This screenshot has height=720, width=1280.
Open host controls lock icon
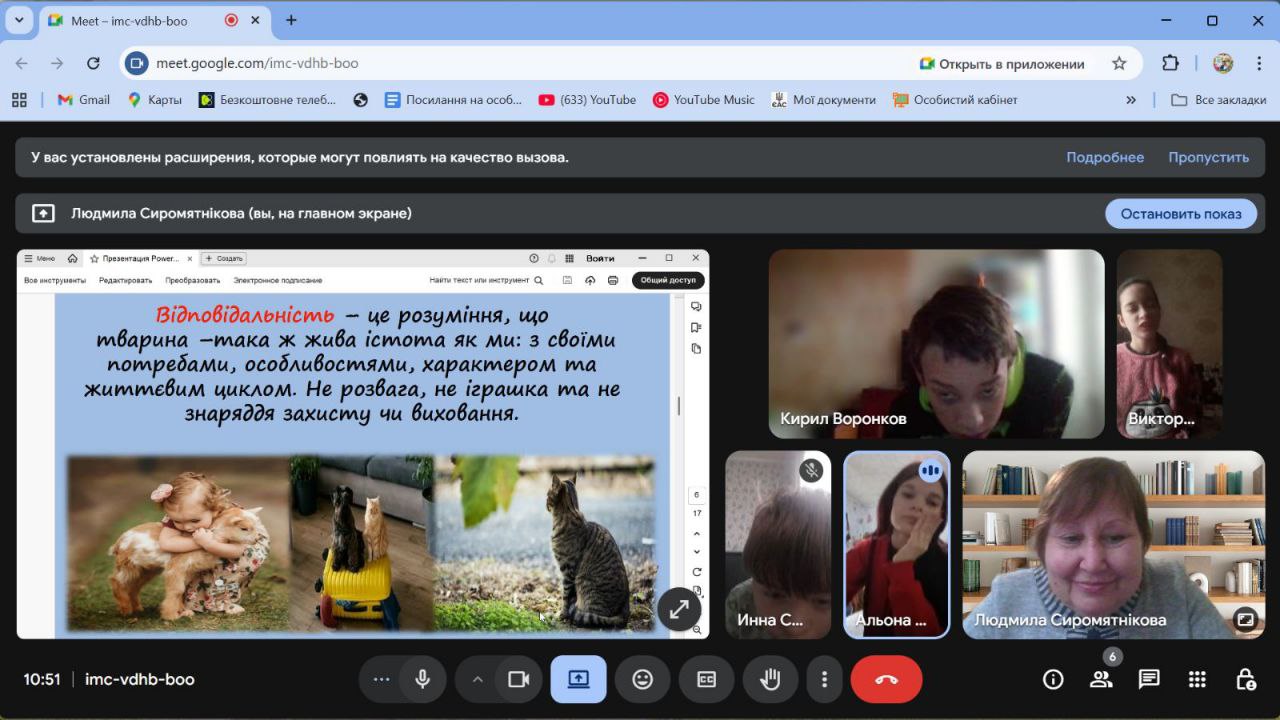(1245, 679)
